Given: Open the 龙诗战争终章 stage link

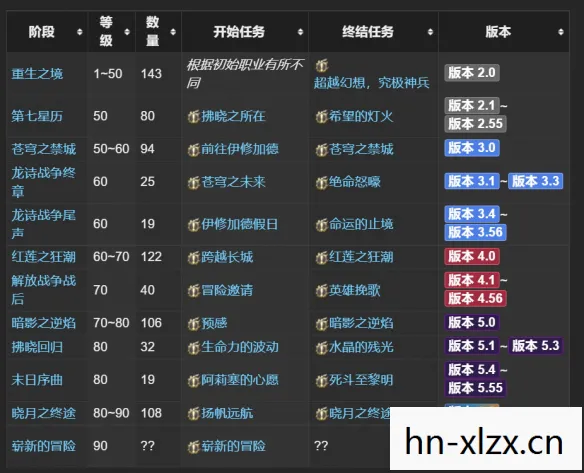Looking at the screenshot, I should (x=44, y=182).
